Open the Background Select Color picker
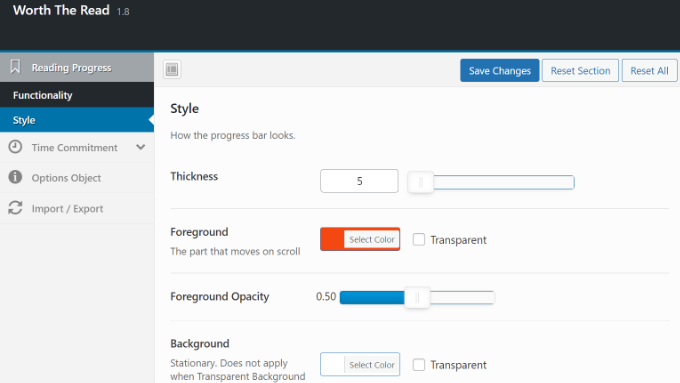The width and height of the screenshot is (680, 383). tap(372, 365)
